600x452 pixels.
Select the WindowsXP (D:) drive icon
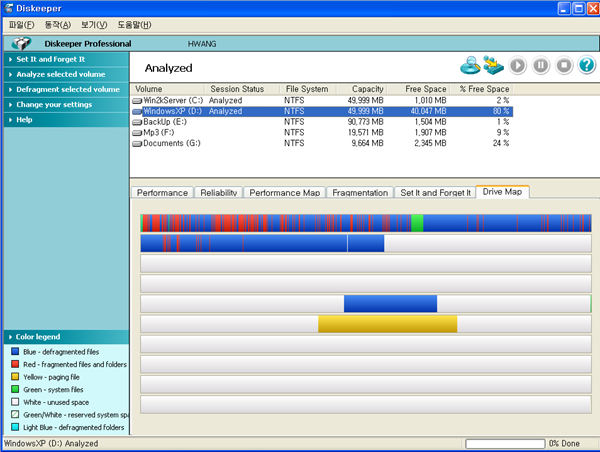point(137,111)
